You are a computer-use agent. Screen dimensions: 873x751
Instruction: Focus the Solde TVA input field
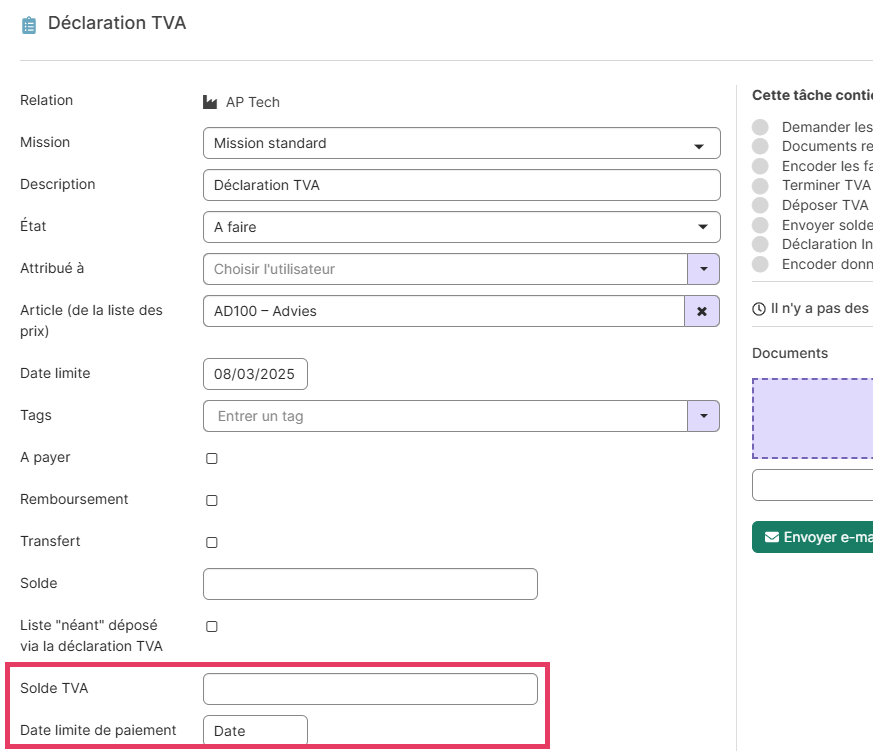pyautogui.click(x=370, y=689)
